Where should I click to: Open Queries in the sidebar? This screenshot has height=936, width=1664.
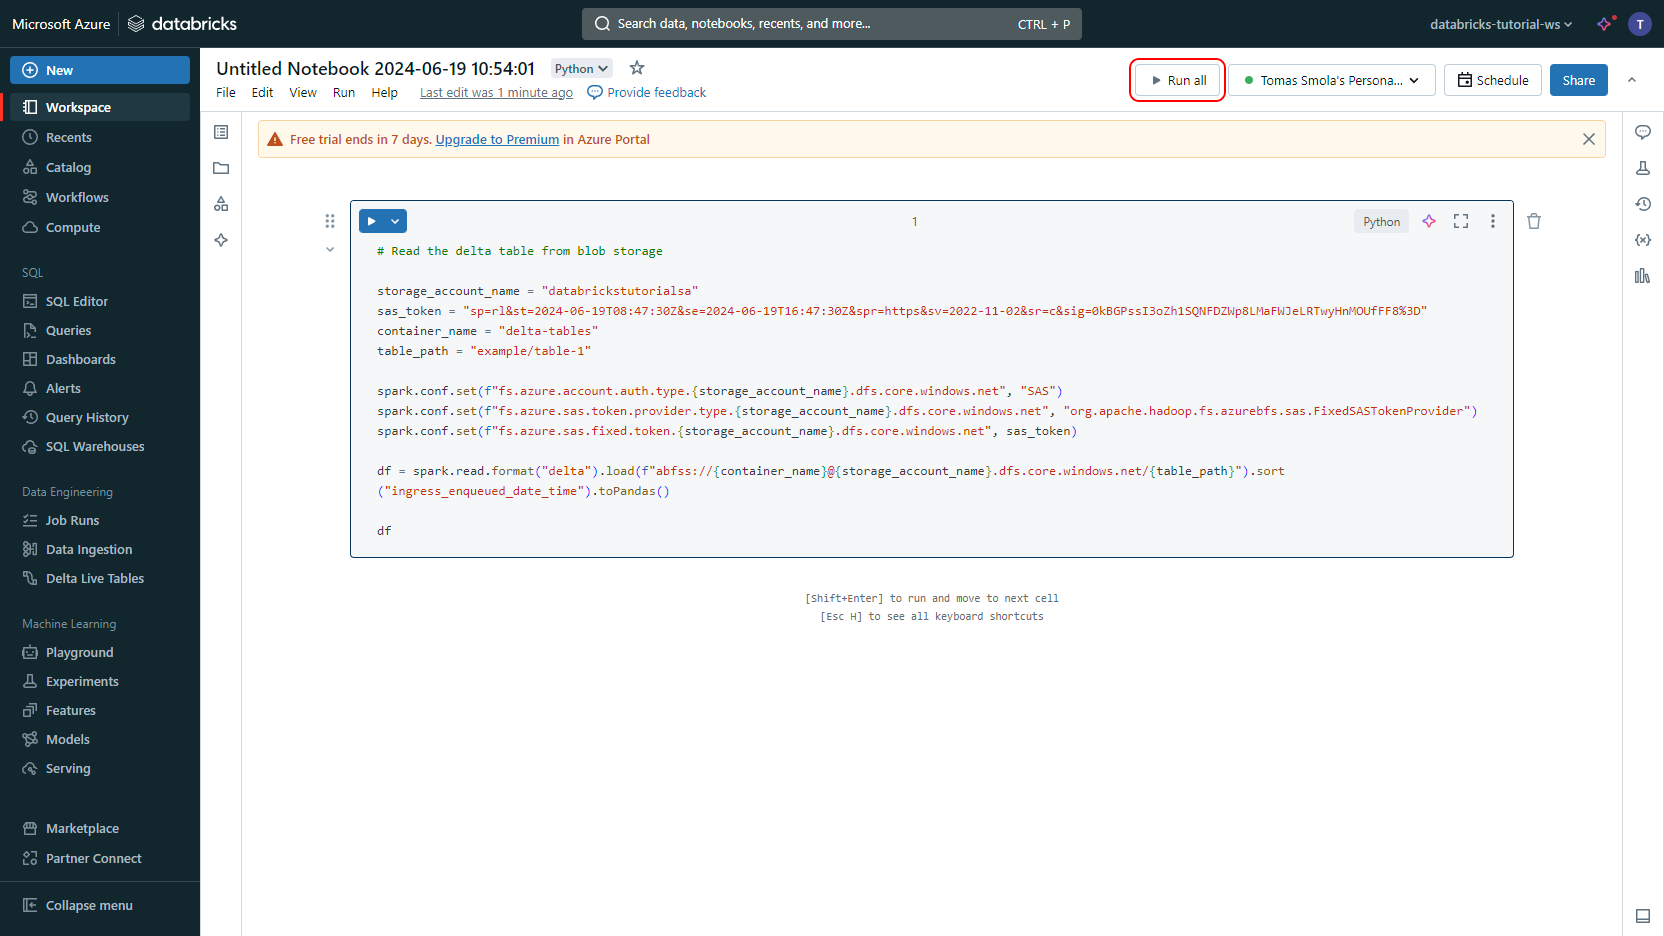[100, 330]
